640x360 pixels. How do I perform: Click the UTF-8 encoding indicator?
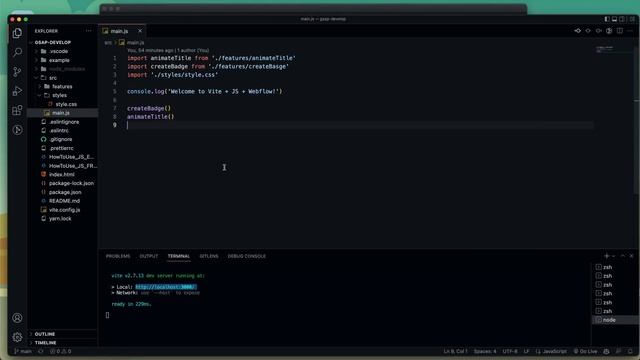tap(510, 351)
